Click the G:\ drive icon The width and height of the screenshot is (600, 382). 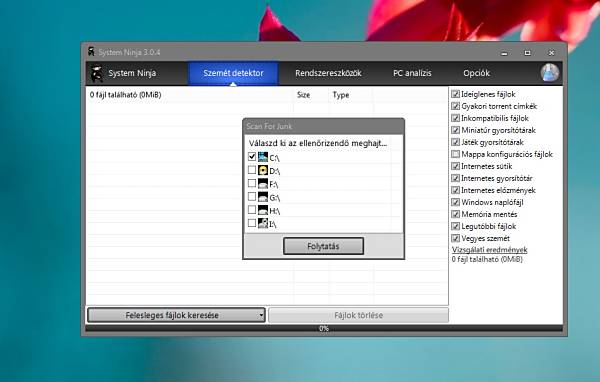pyautogui.click(x=263, y=197)
